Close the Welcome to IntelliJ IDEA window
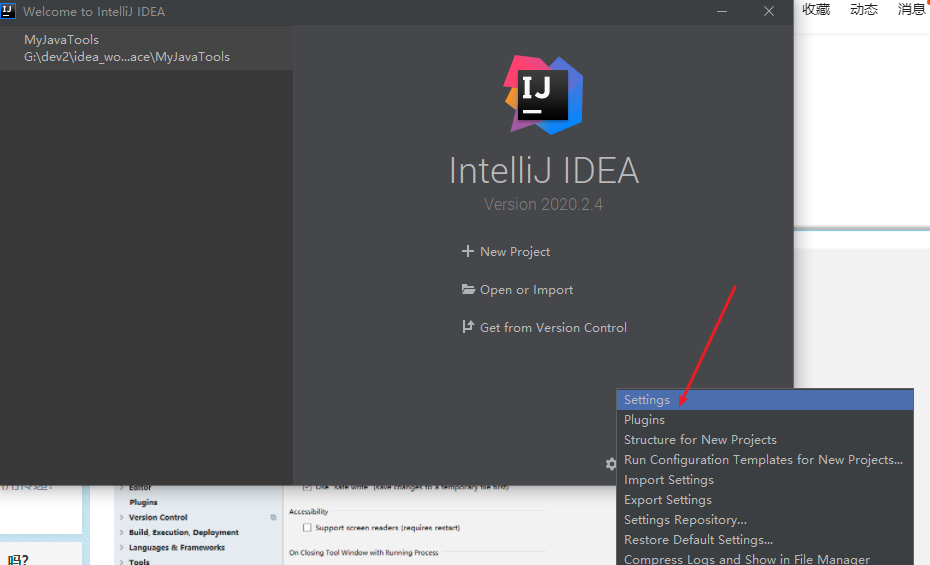Image resolution: width=930 pixels, height=565 pixels. (769, 11)
